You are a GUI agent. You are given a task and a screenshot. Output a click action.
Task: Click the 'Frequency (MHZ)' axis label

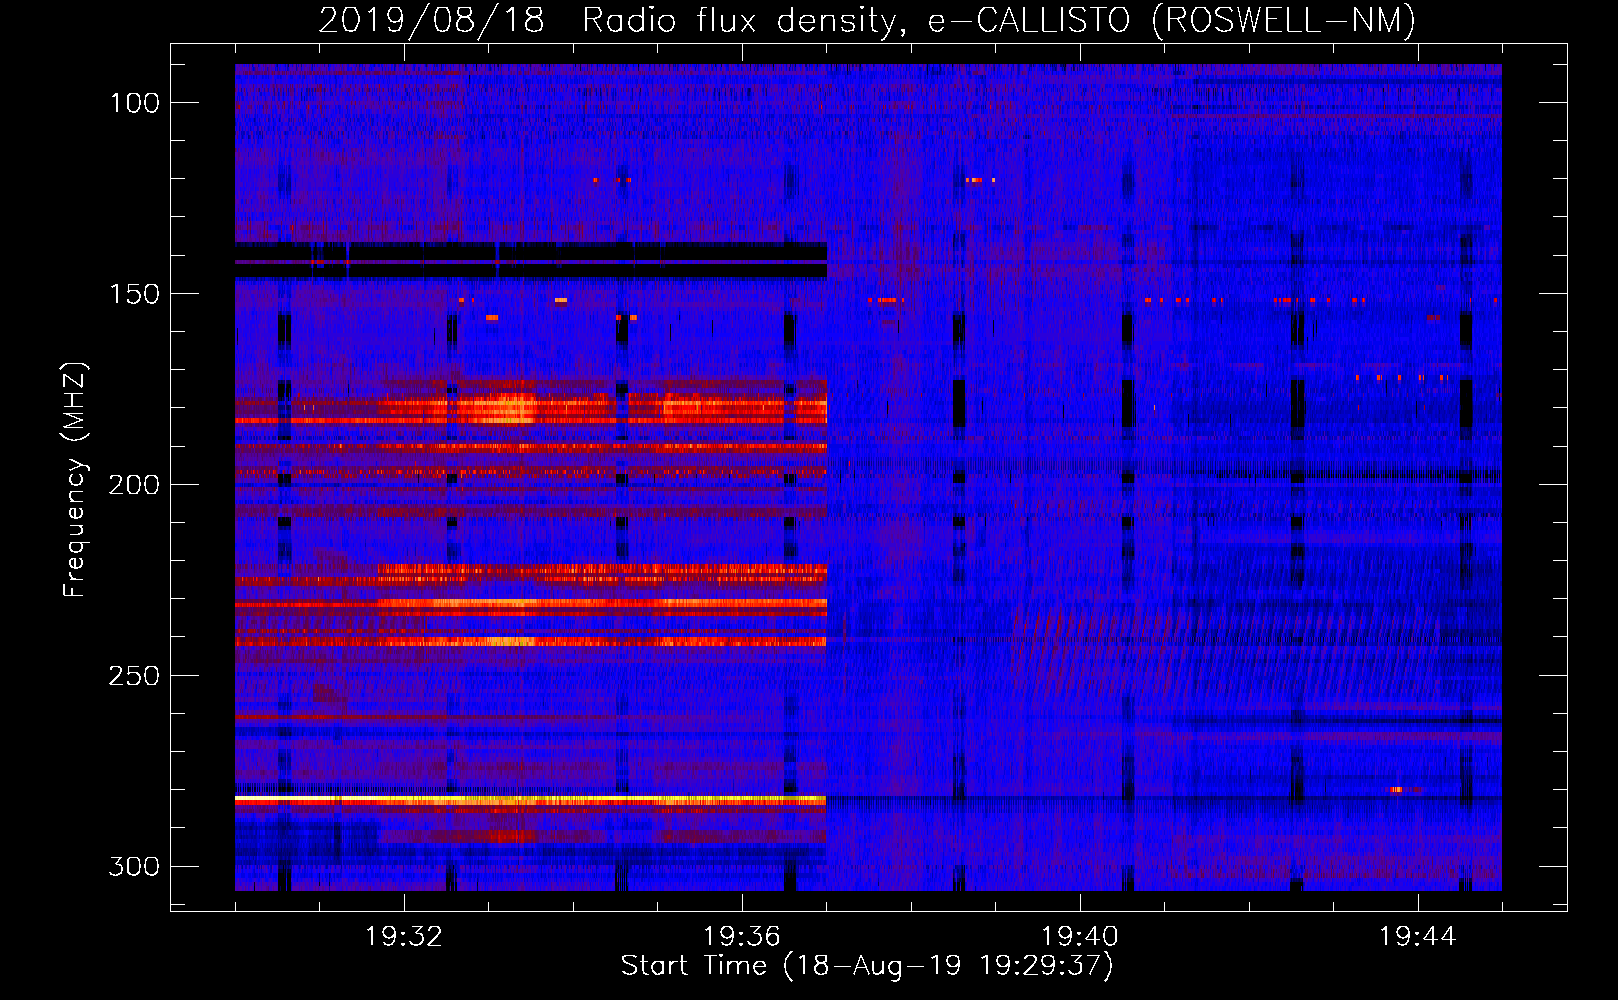coord(74,480)
